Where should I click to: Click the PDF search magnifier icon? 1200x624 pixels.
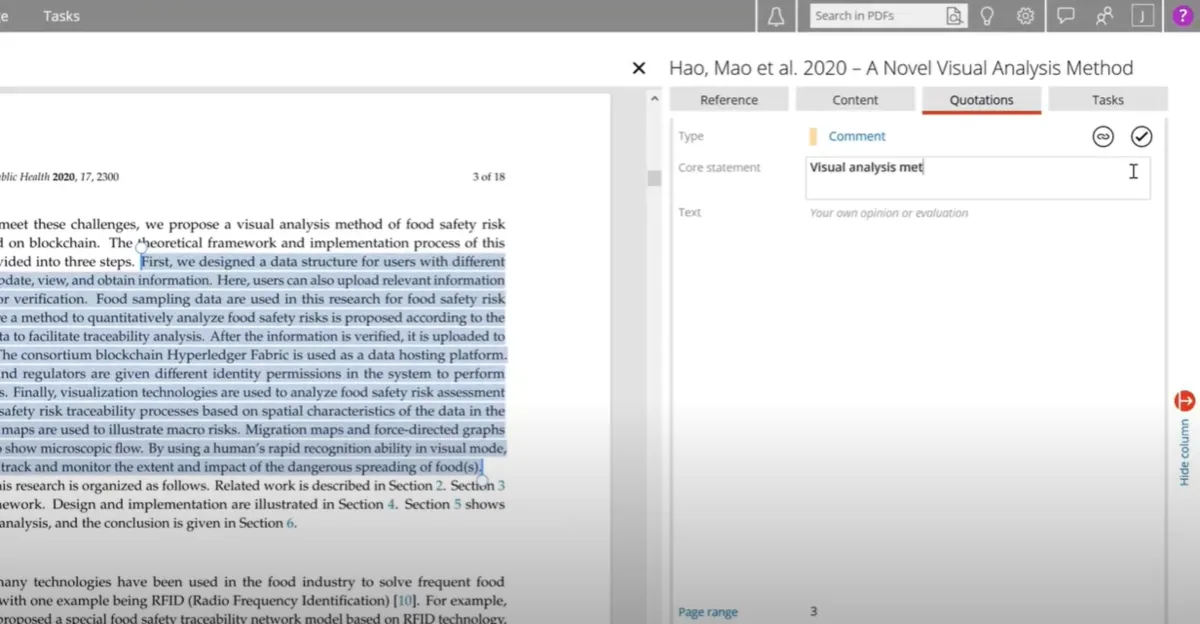click(x=955, y=16)
